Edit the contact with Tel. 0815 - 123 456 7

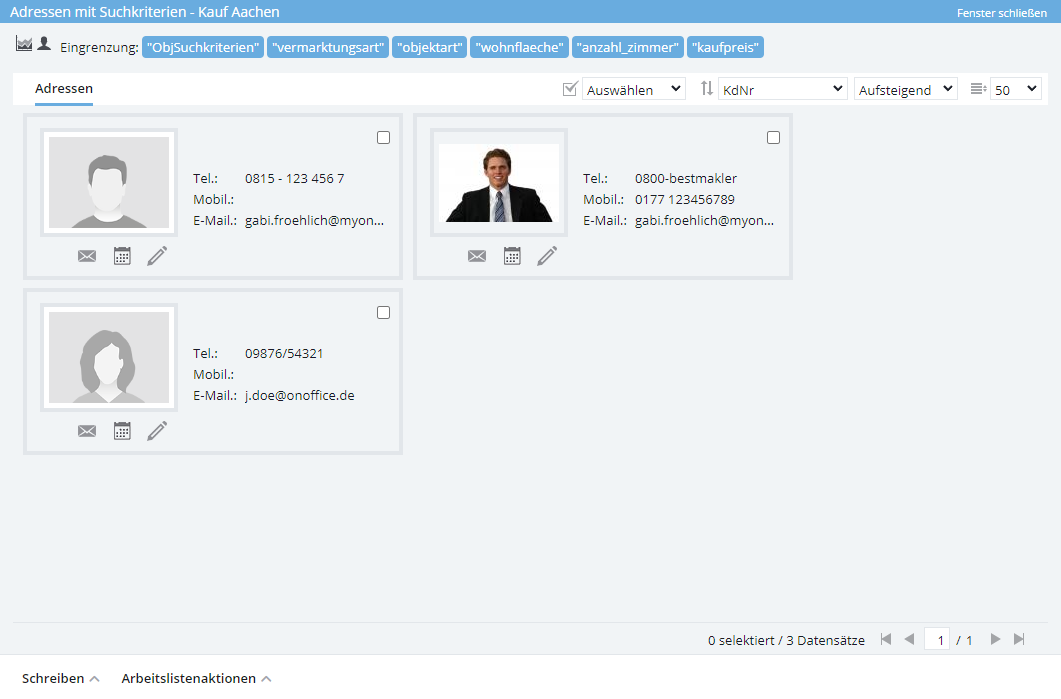click(x=157, y=256)
